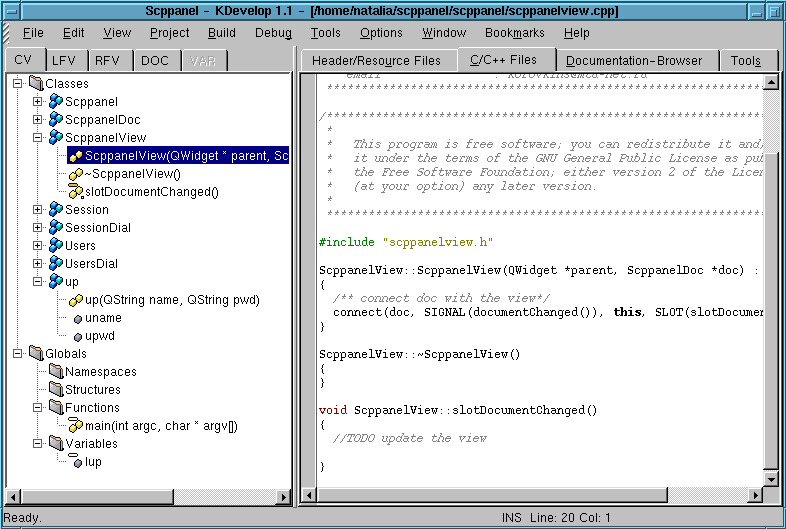Open the Bookmarks menu
The image size is (786, 529).
[x=514, y=33]
